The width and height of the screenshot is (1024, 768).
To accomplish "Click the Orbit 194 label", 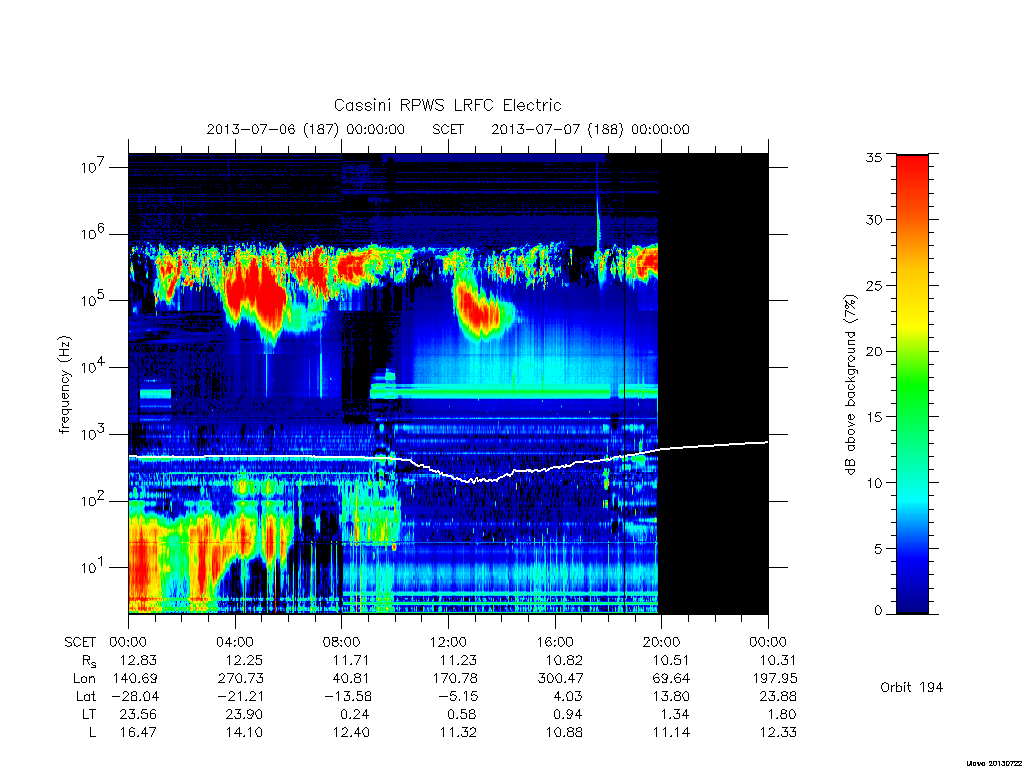I will (x=912, y=687).
